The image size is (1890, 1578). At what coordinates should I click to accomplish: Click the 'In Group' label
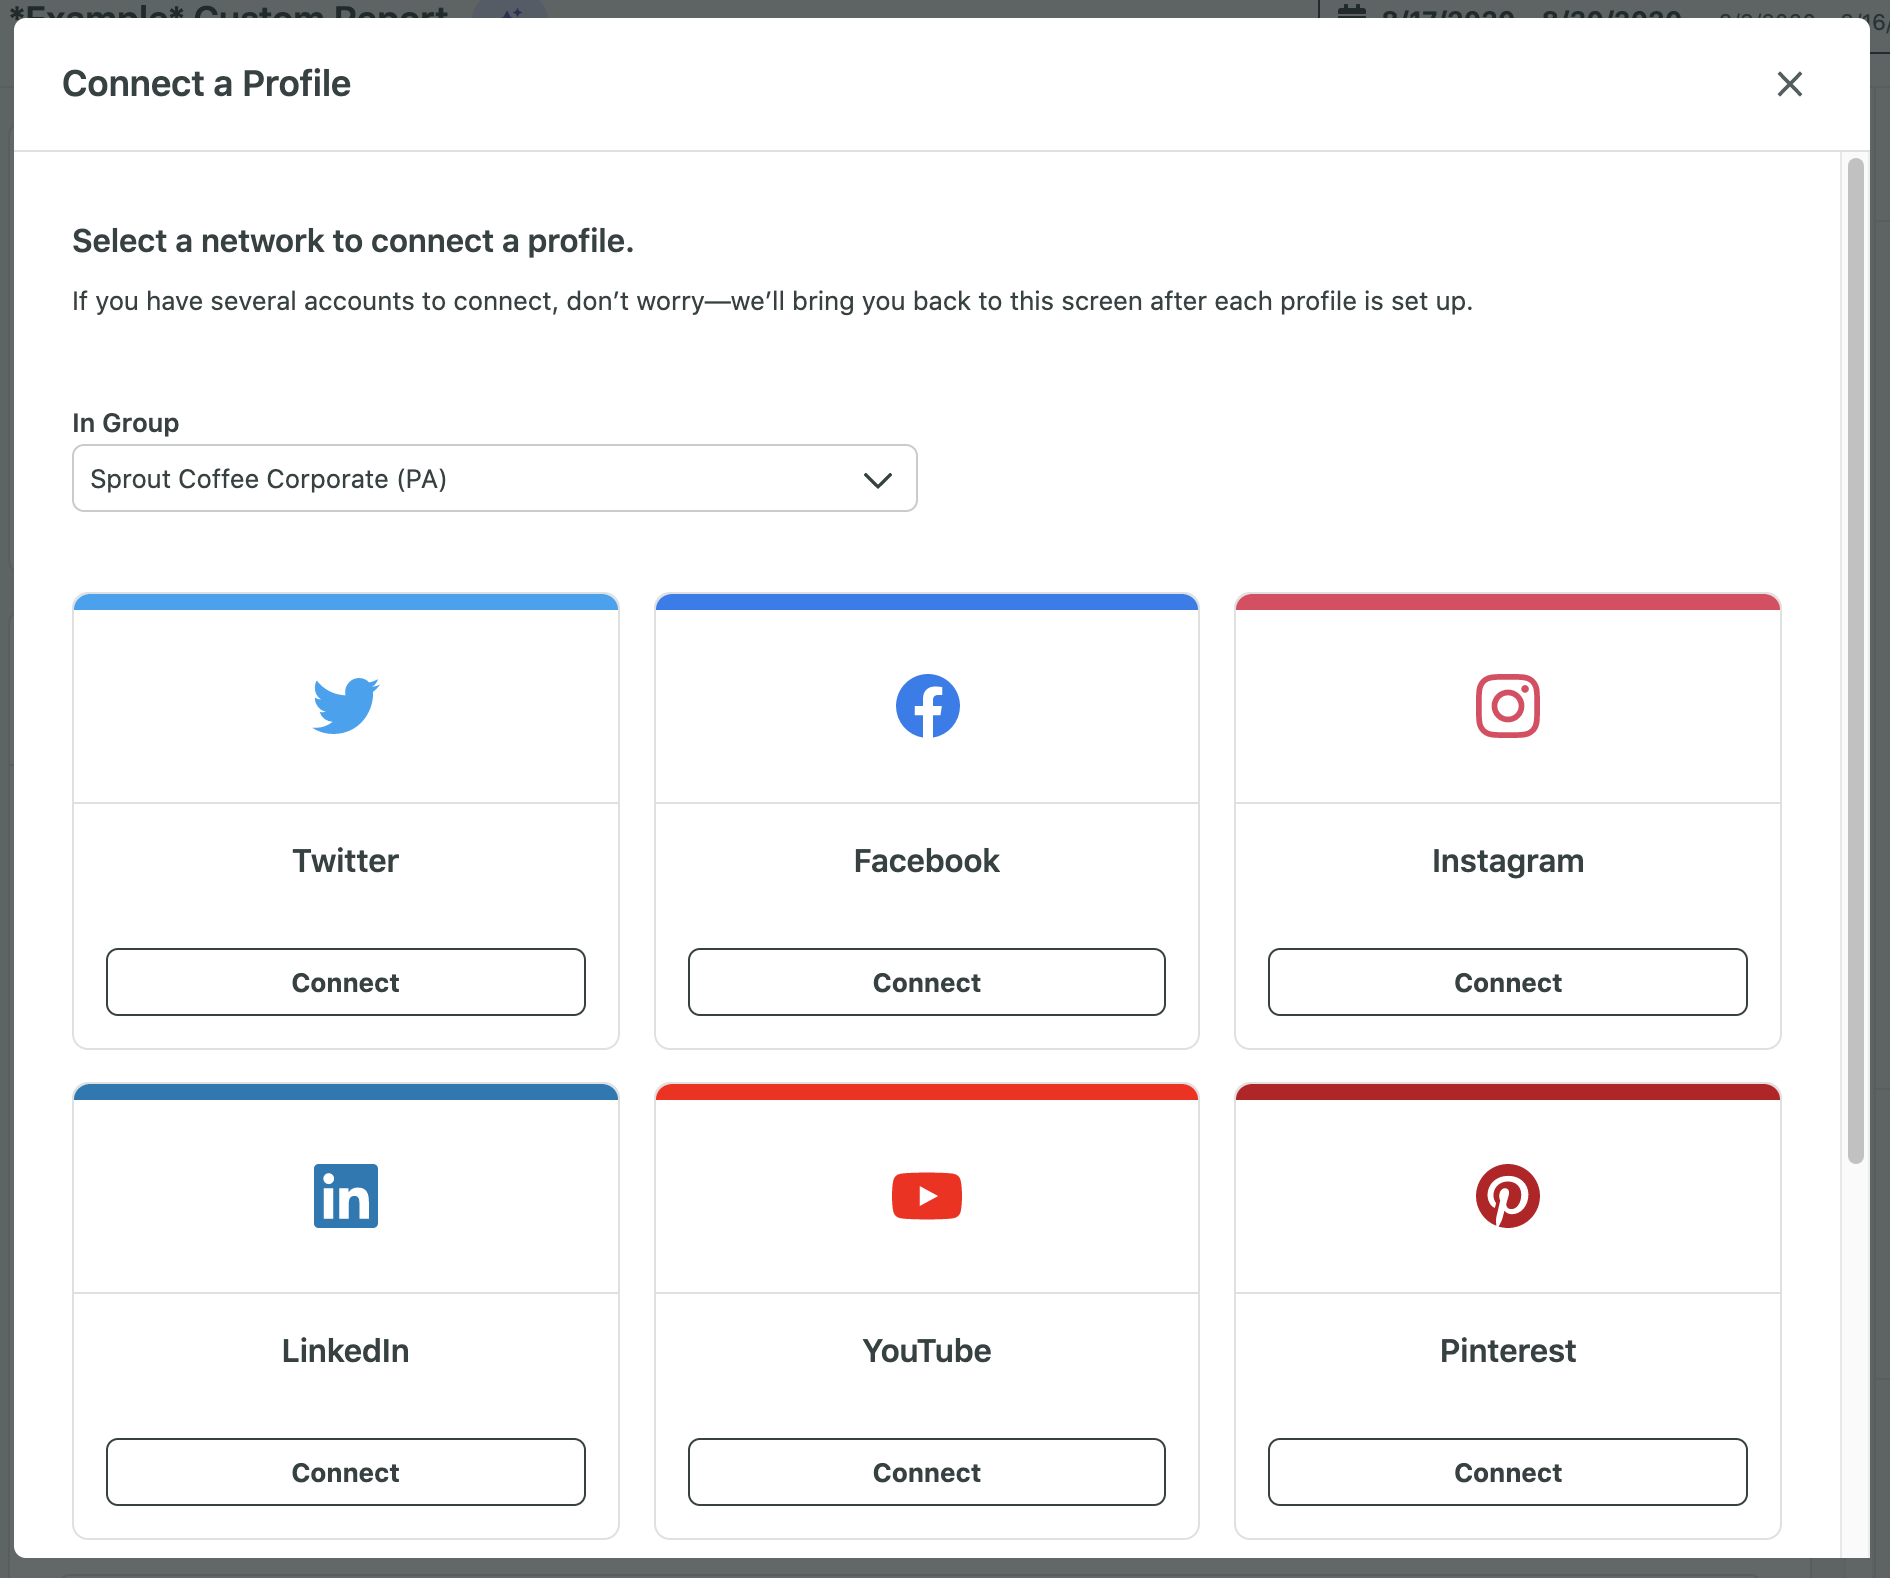pyautogui.click(x=126, y=423)
